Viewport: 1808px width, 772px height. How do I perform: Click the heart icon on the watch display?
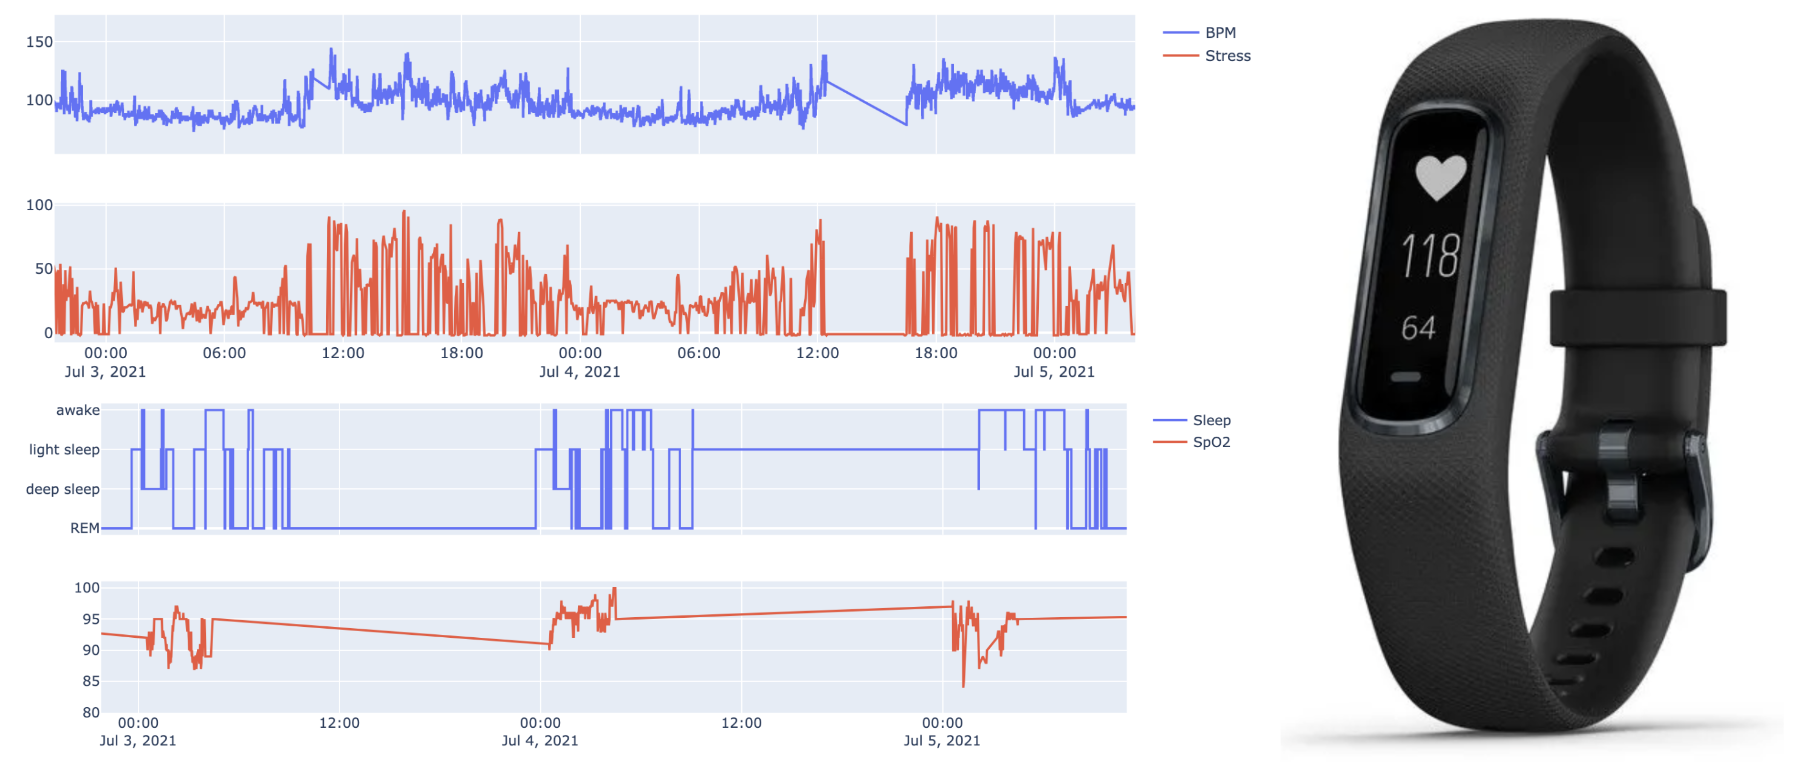click(1440, 177)
